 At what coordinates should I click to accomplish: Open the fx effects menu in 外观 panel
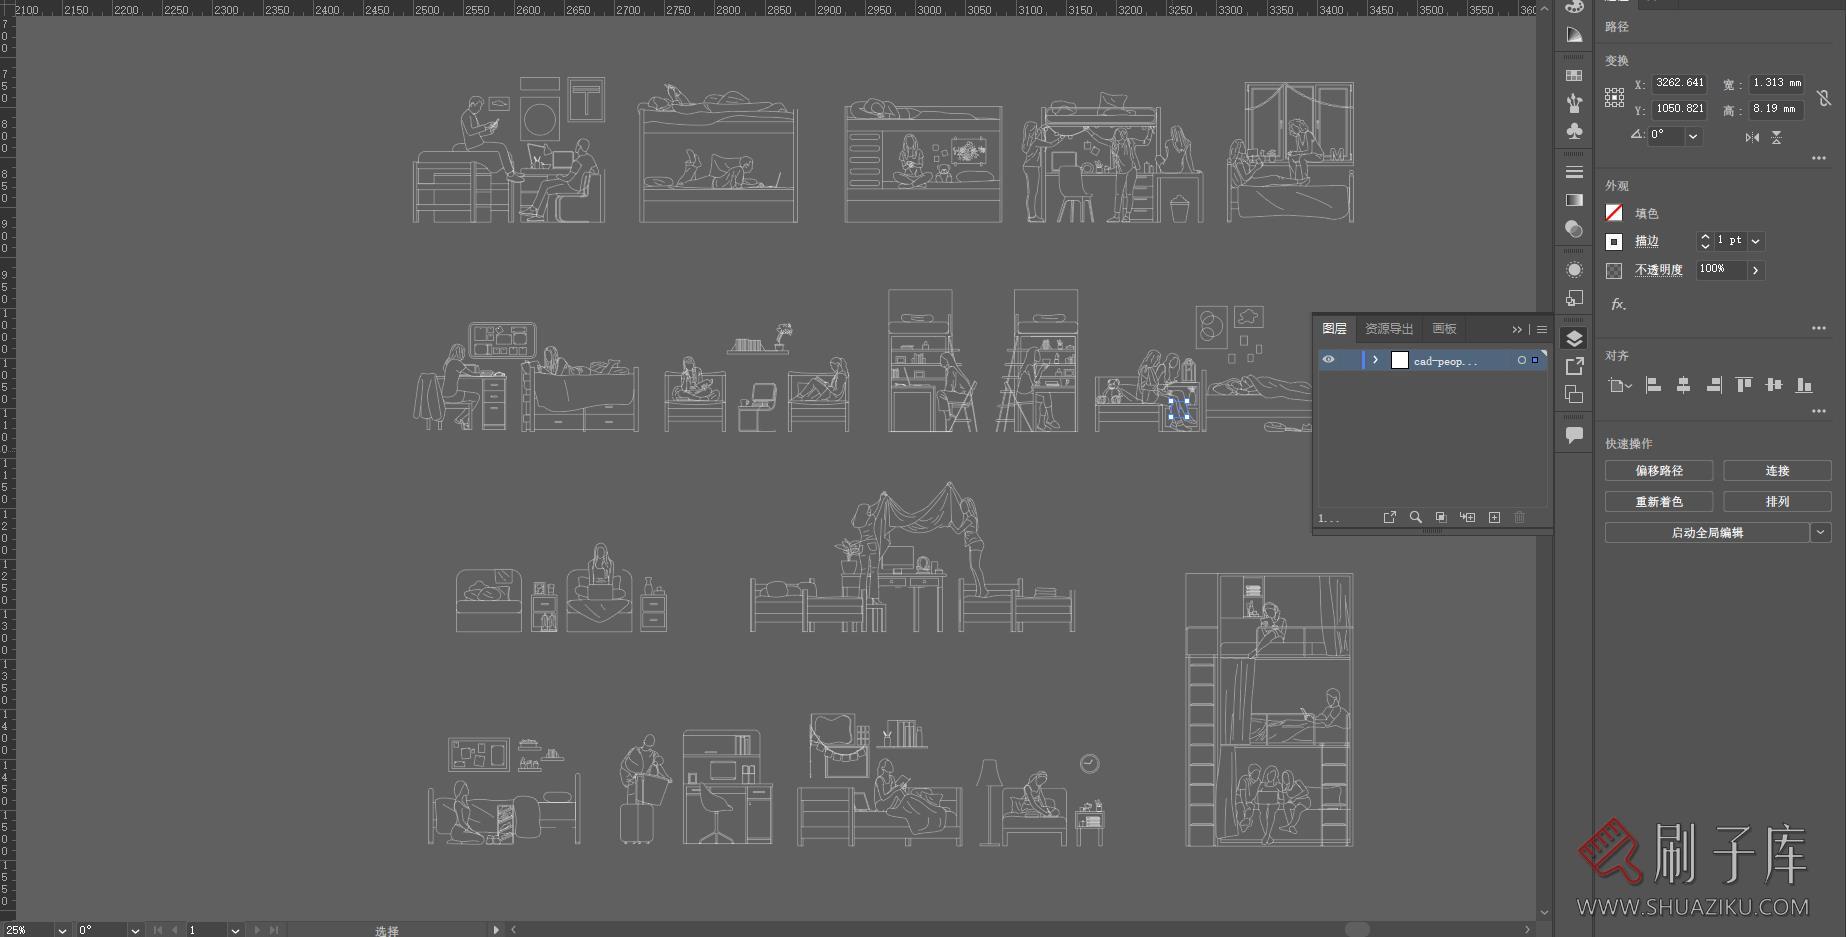click(x=1617, y=305)
